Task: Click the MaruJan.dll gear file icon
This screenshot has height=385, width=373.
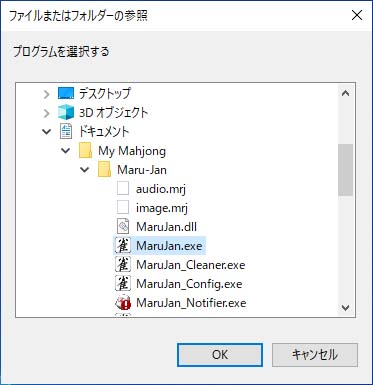Action: (123, 227)
